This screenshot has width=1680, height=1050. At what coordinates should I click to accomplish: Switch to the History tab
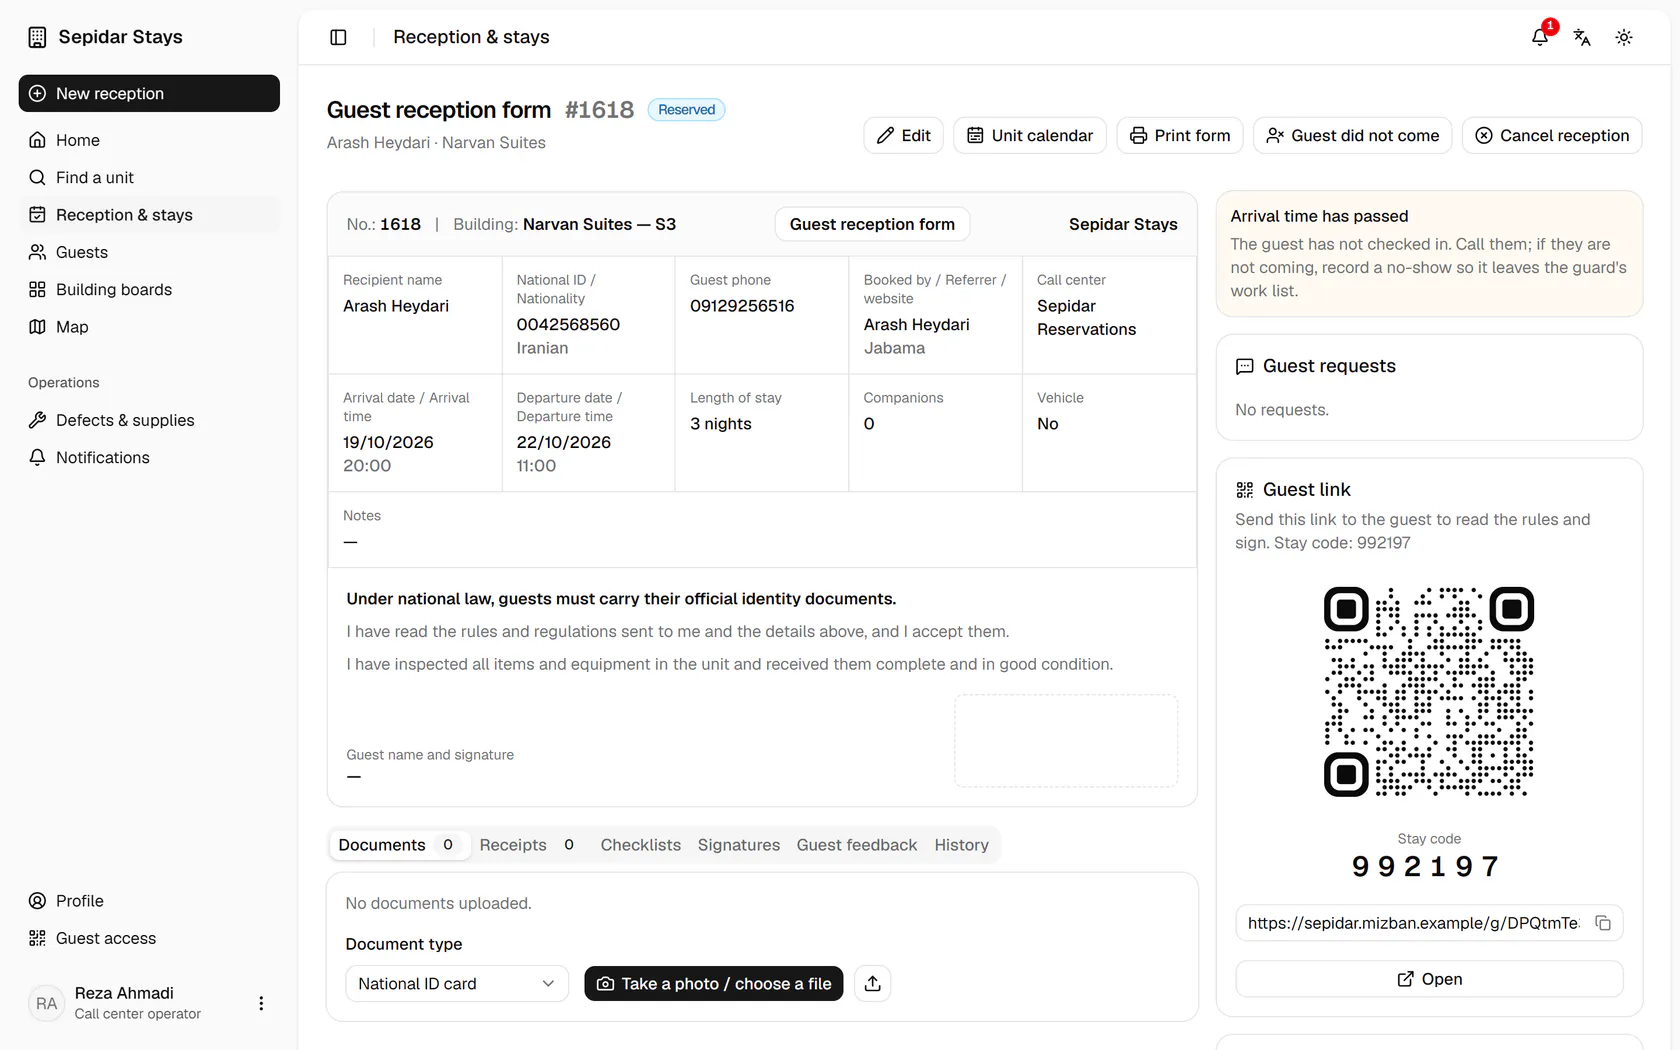click(962, 845)
